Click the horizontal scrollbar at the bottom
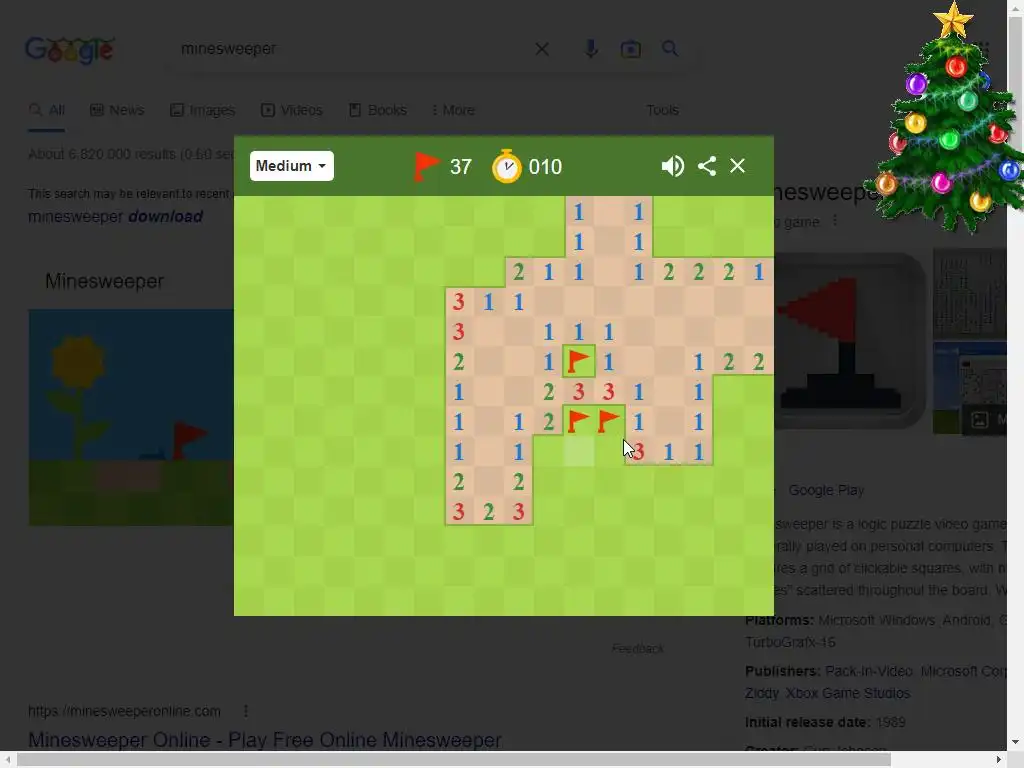This screenshot has height=768, width=1024. point(454,760)
